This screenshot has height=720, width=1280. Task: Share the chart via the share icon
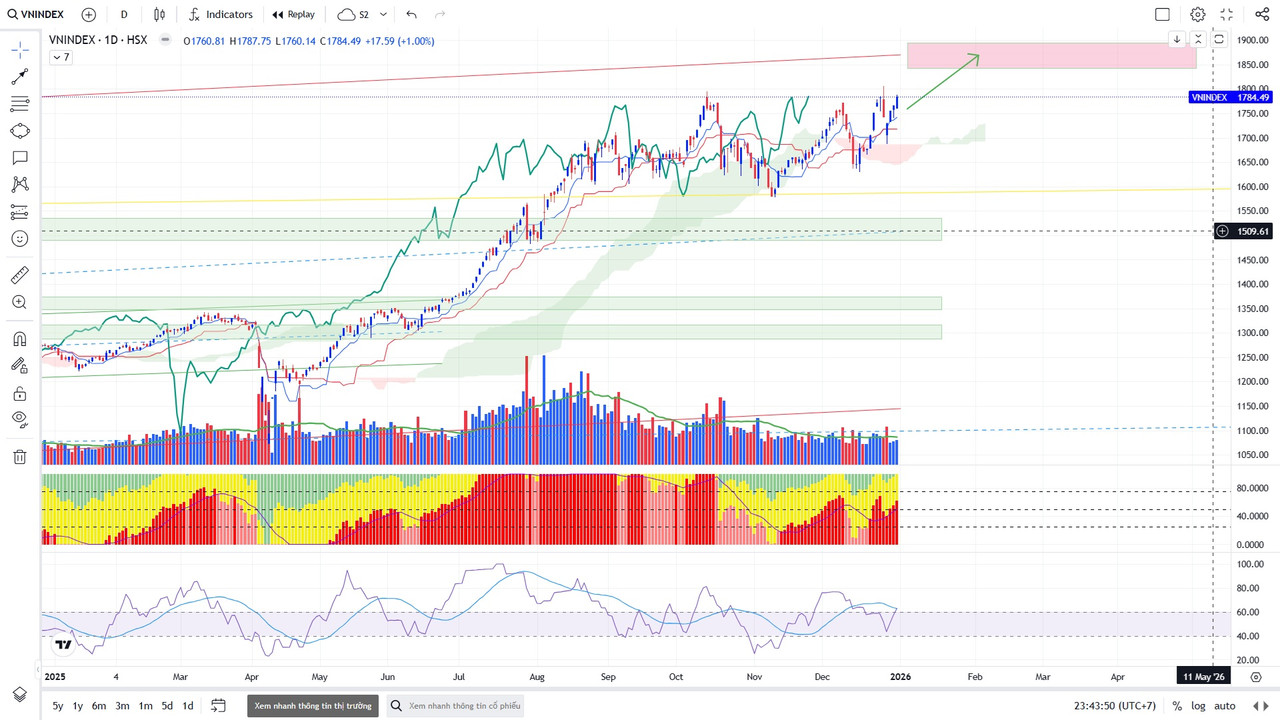(1262, 15)
